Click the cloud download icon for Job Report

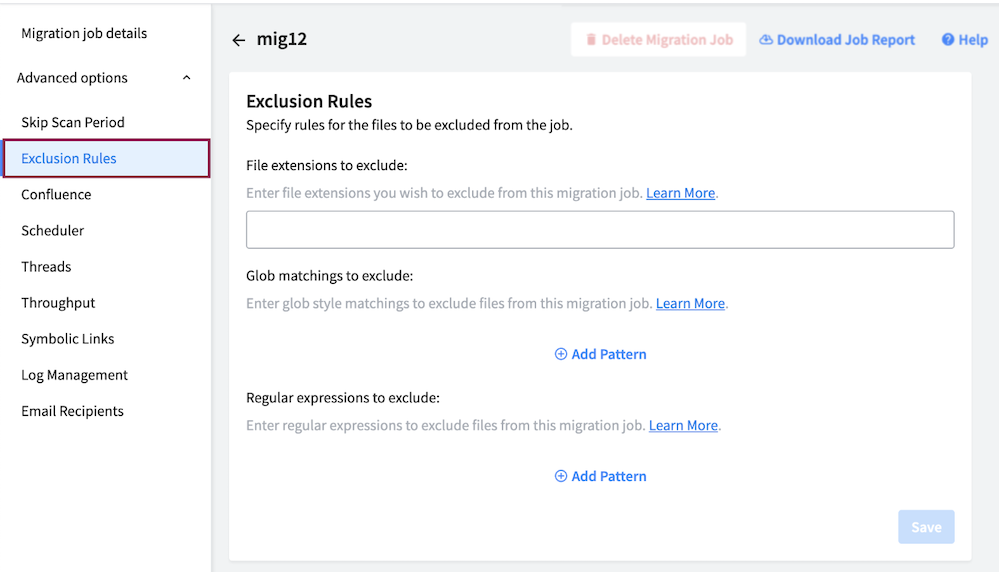[x=766, y=39]
